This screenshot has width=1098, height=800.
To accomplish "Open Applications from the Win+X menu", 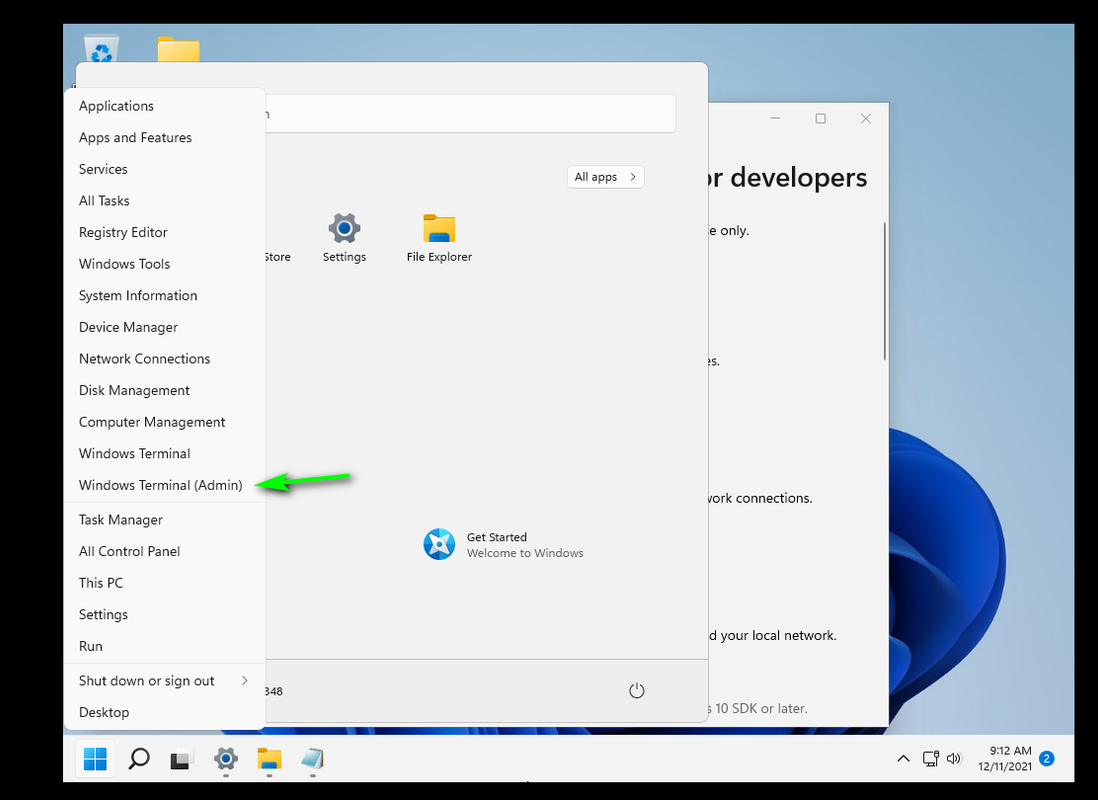I will (165, 106).
